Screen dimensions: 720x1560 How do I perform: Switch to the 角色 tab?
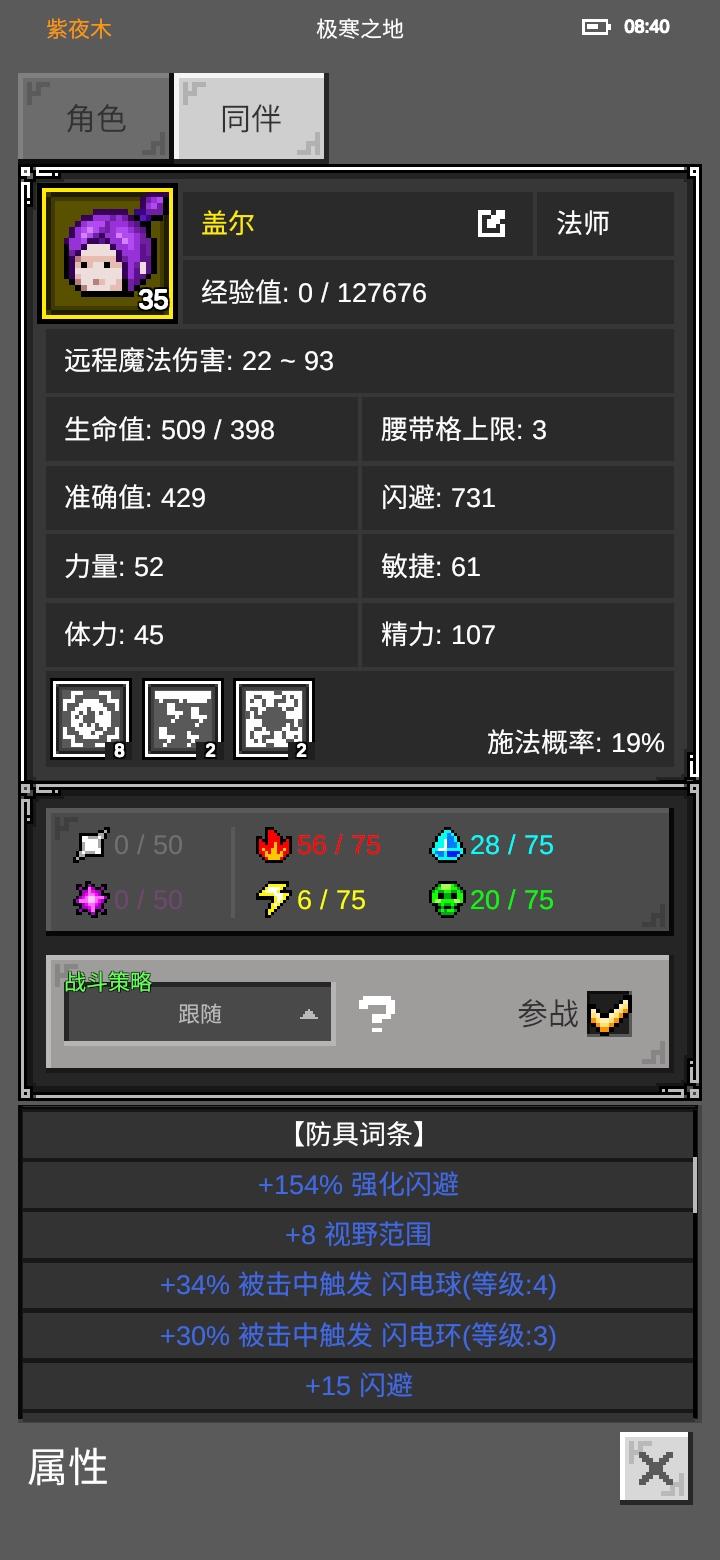point(95,118)
